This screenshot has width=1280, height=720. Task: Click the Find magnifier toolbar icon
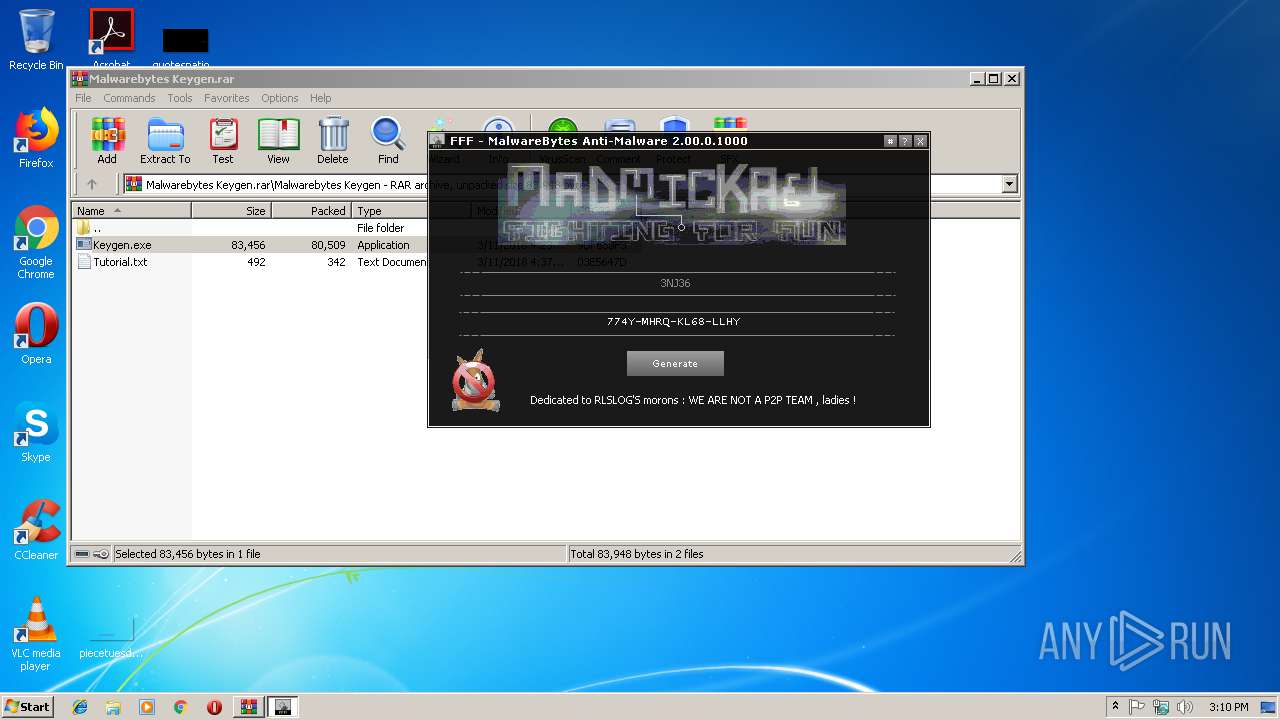388,141
